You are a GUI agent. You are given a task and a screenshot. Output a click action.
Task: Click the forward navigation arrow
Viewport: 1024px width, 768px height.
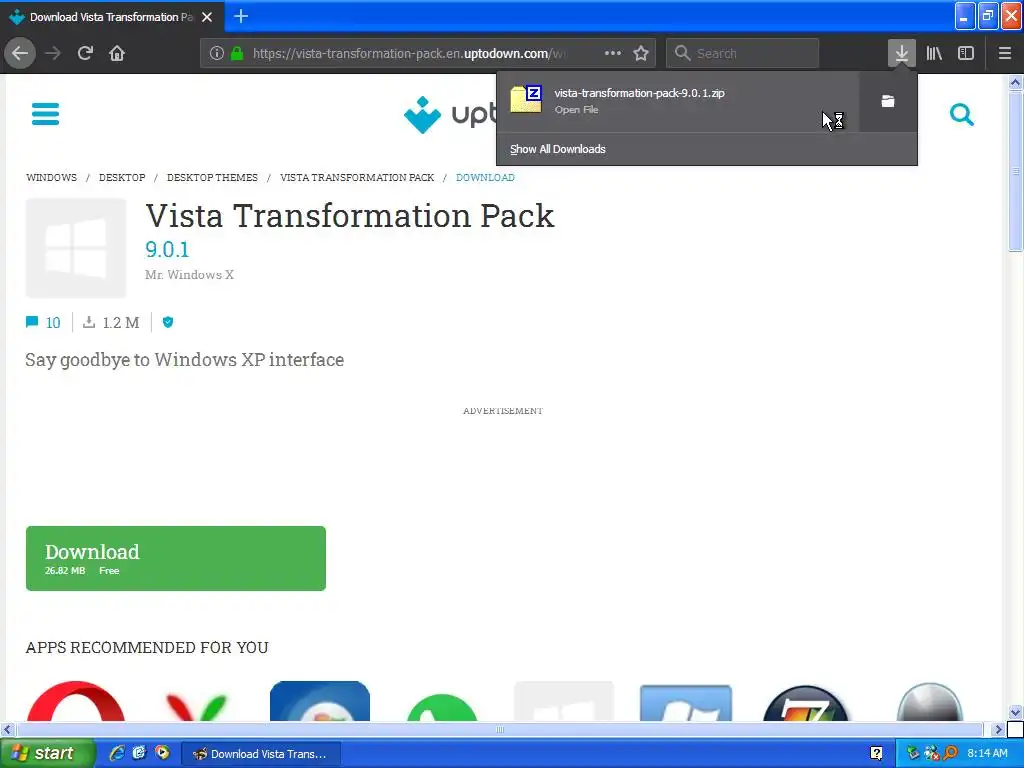click(x=53, y=53)
